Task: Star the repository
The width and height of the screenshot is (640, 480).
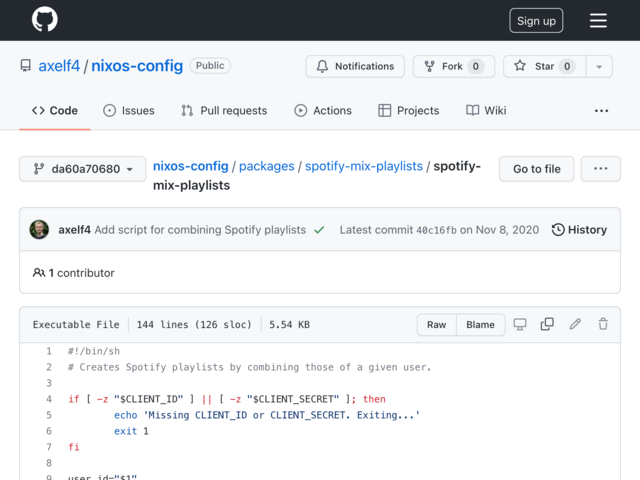Action: click(x=544, y=66)
